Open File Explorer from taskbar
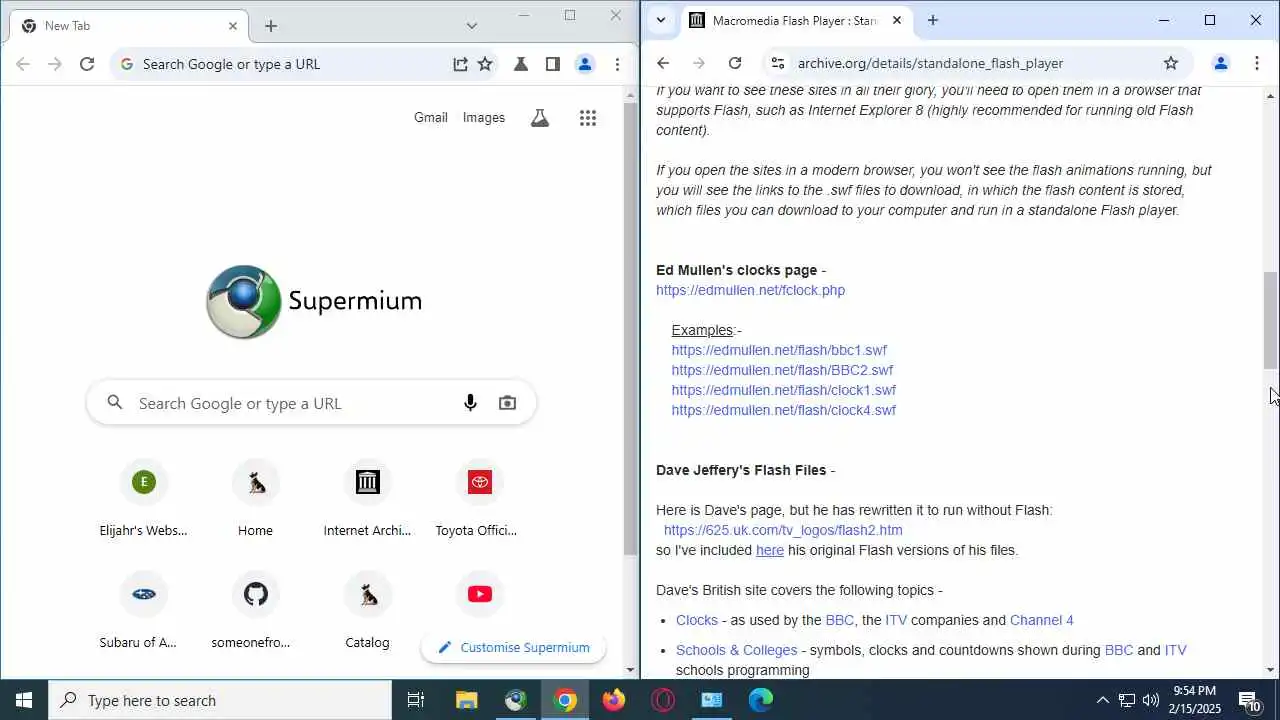The image size is (1280, 720). click(x=466, y=700)
